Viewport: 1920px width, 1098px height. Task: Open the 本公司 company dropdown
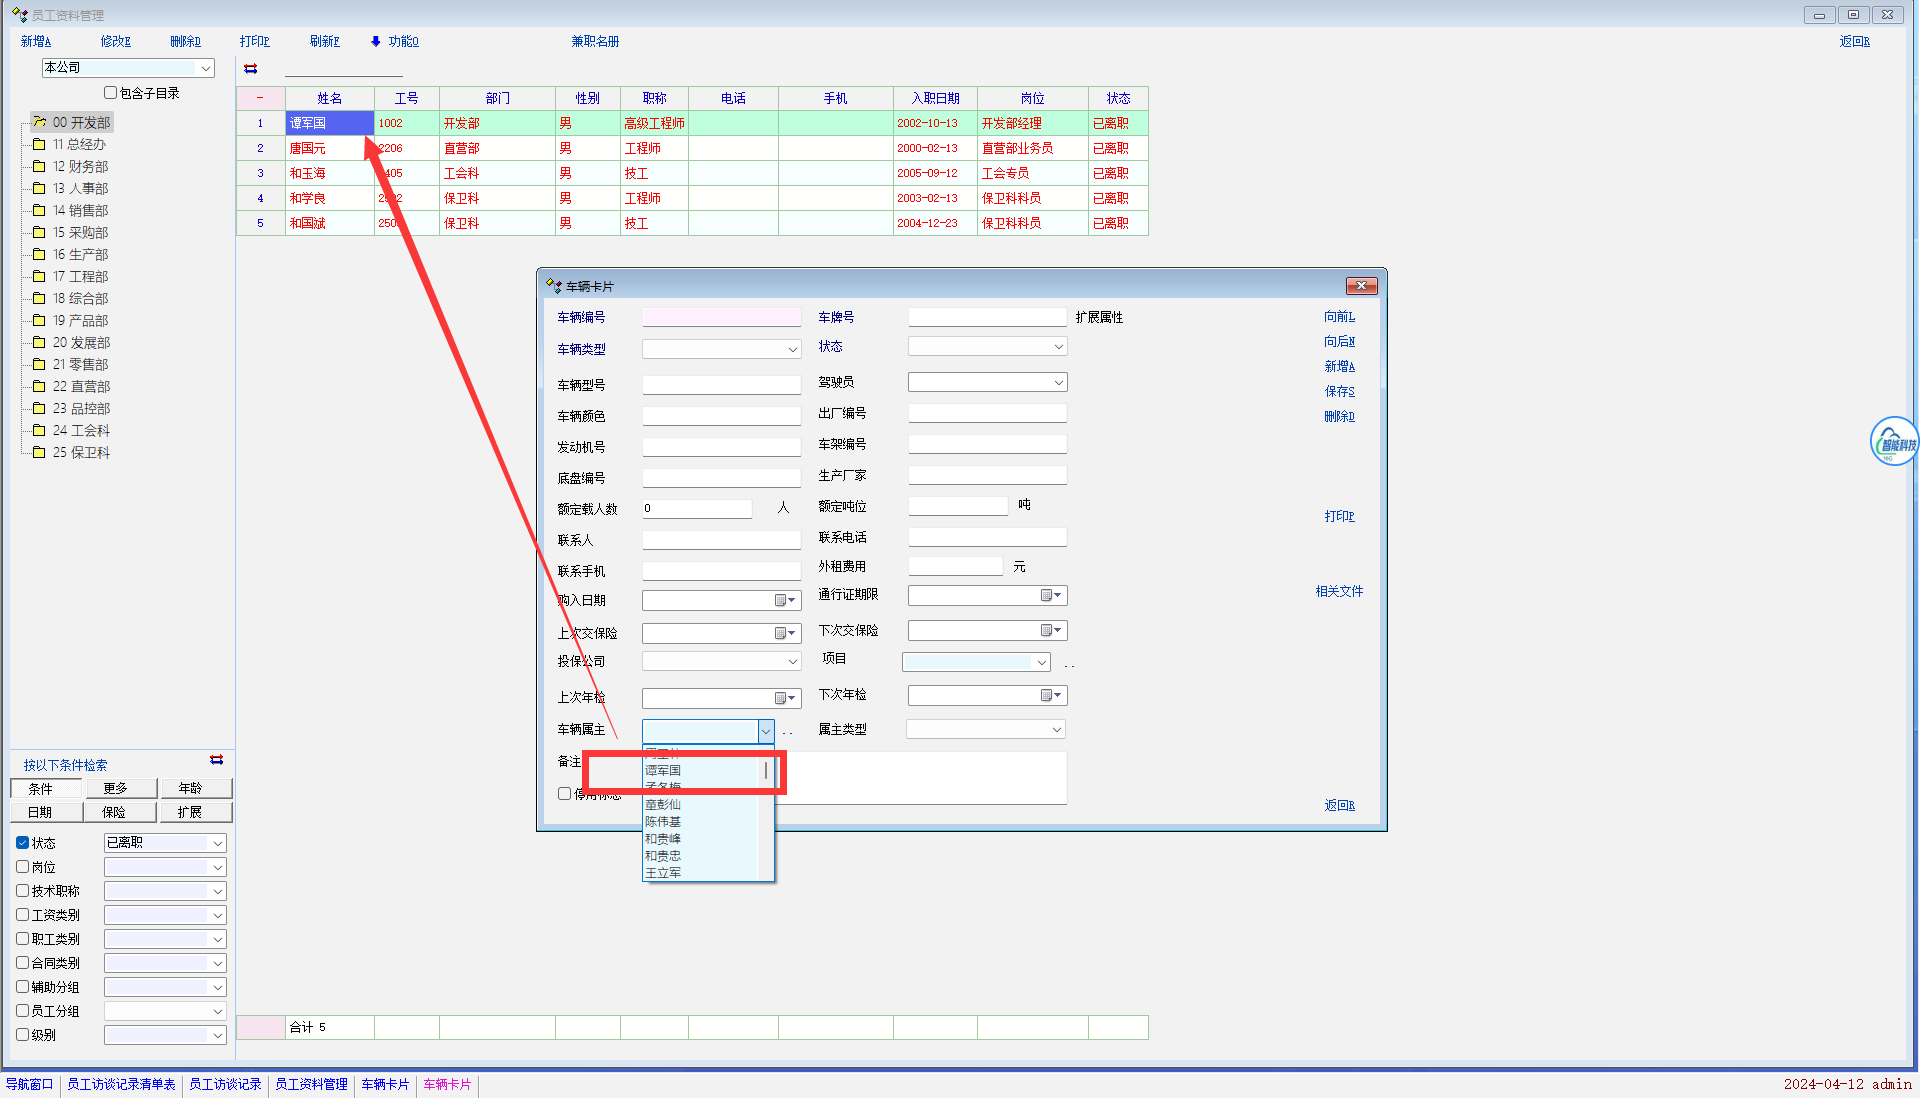point(206,68)
